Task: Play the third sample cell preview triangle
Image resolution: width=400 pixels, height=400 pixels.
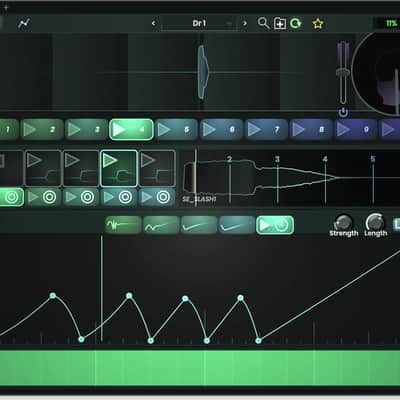Action: point(72,160)
